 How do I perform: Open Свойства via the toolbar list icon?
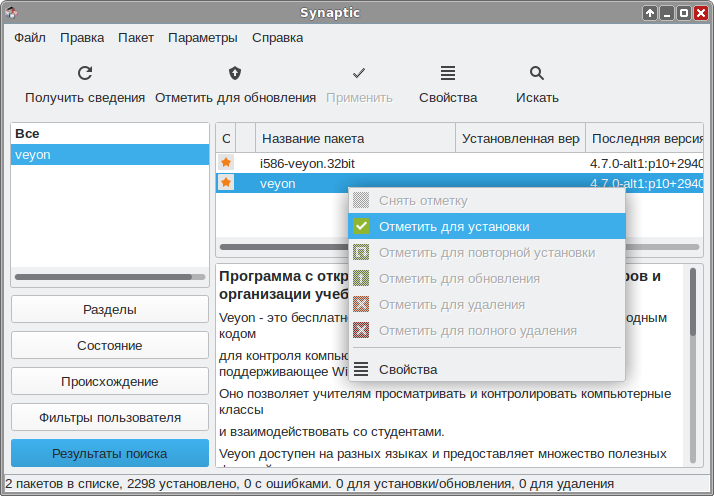[x=448, y=73]
